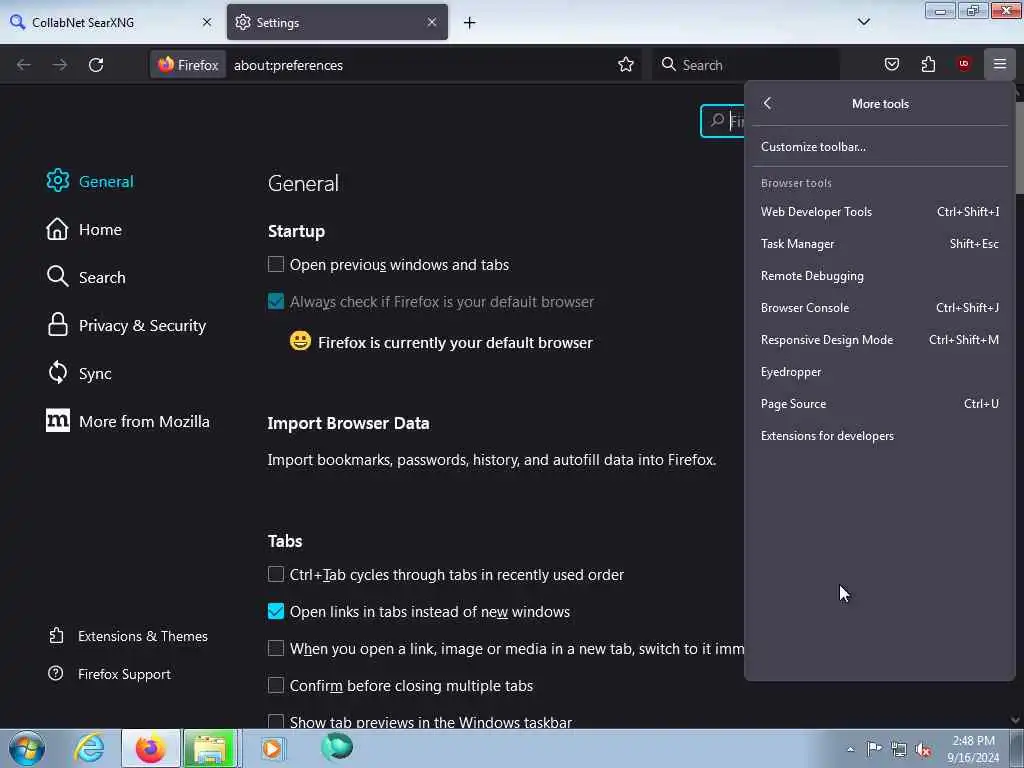Open Firefox Support link
Image resolution: width=1024 pixels, height=768 pixels.
point(110,674)
